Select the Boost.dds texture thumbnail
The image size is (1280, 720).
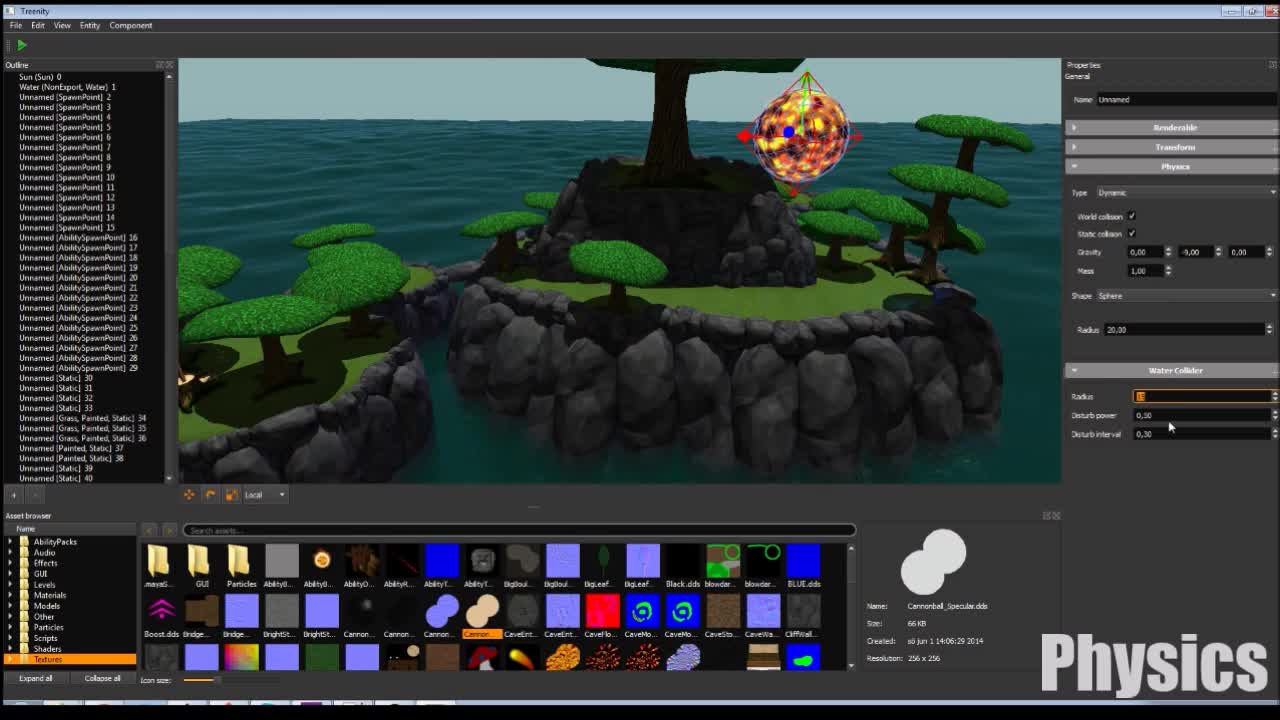point(161,616)
